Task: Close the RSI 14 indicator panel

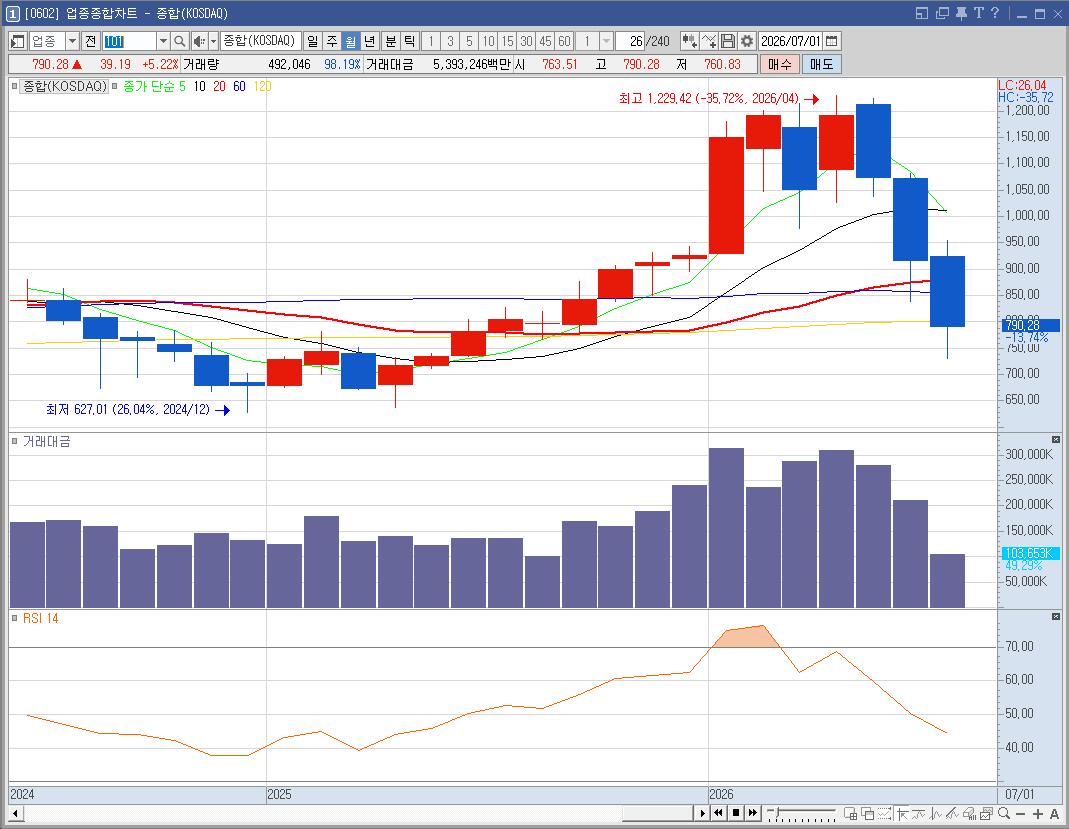Action: (x=1055, y=616)
